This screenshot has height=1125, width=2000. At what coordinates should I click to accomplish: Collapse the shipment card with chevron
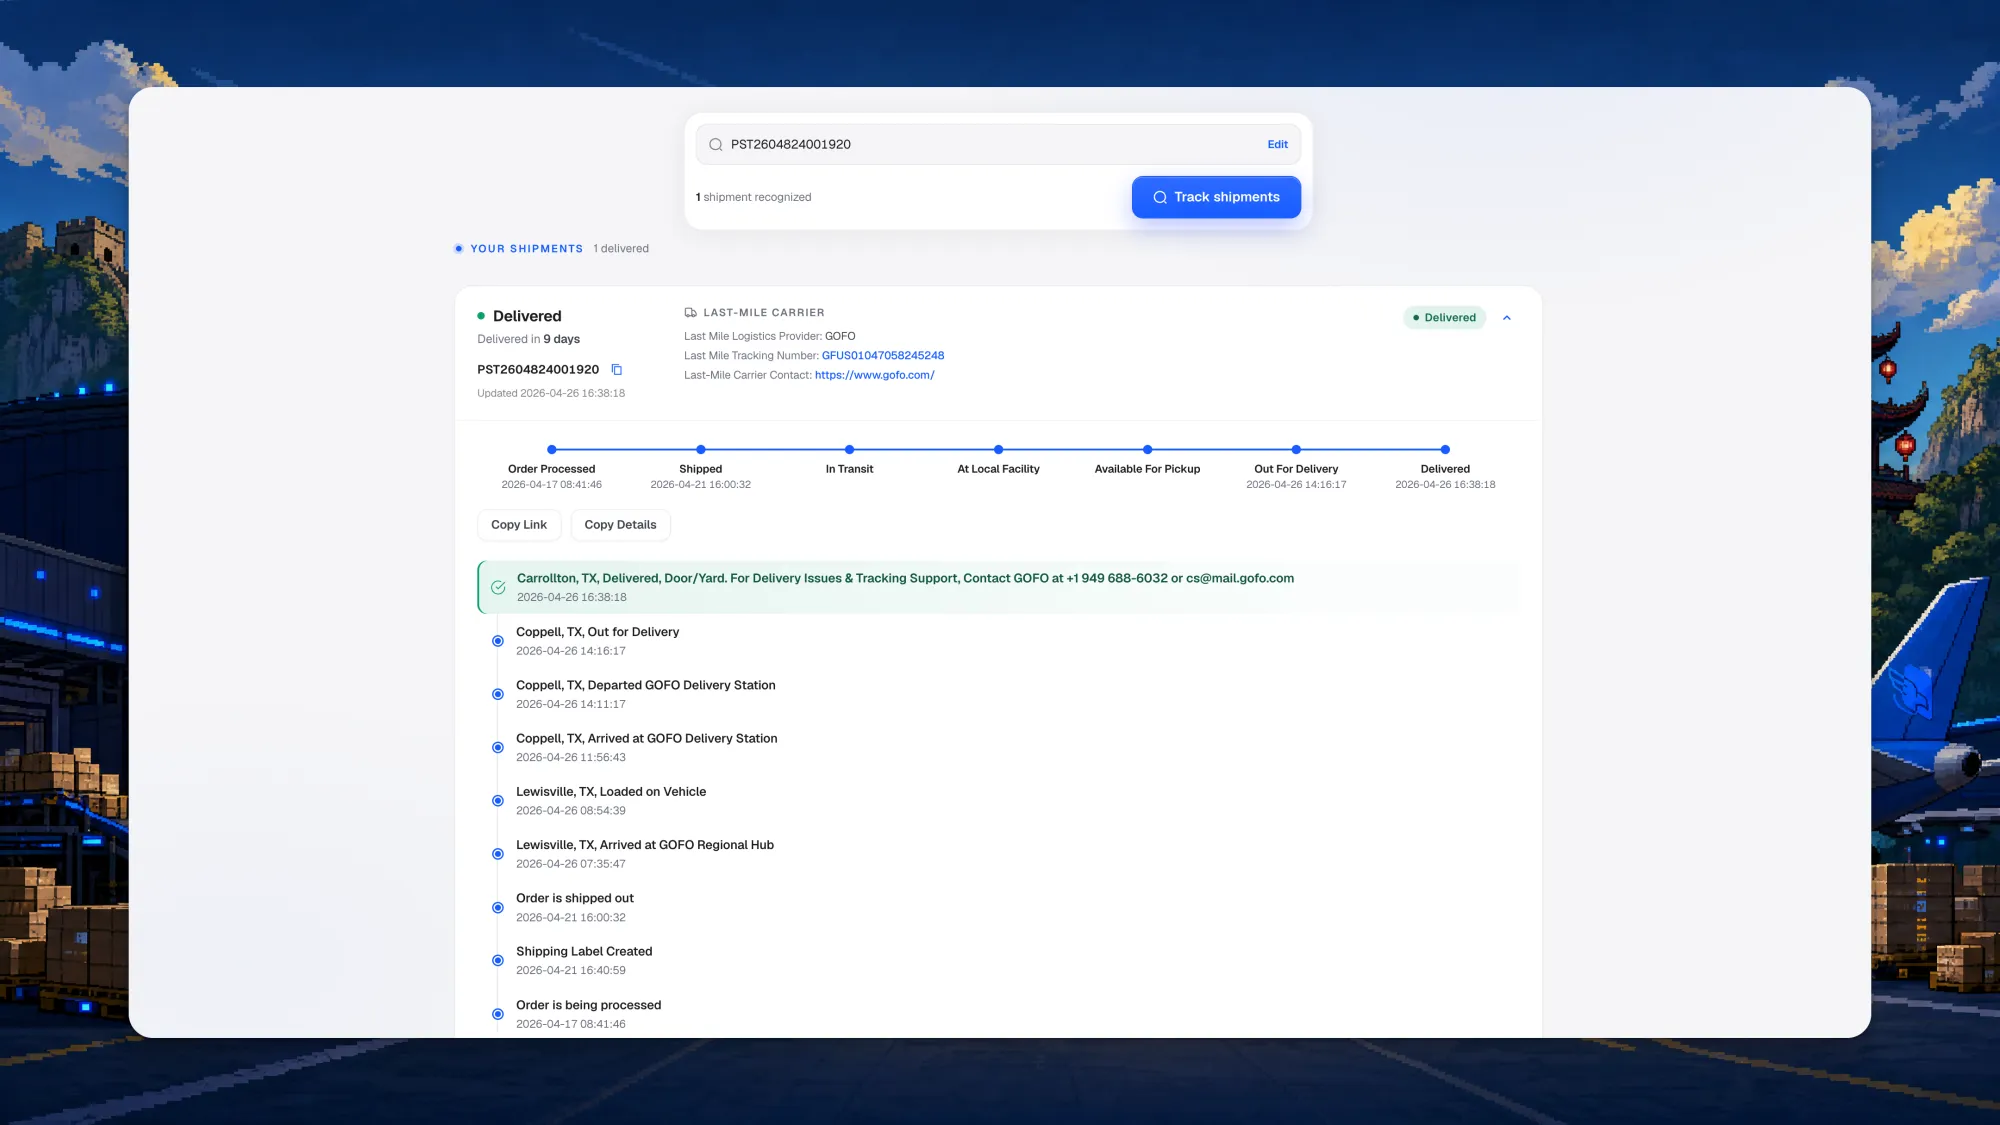(x=1507, y=318)
